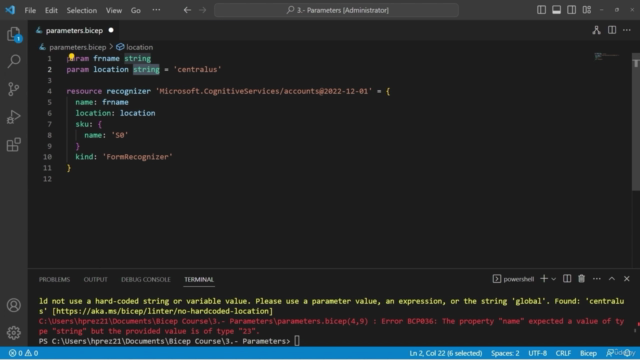Change language mode via Bicep status item
The width and height of the screenshot is (640, 360).
pyautogui.click(x=588, y=353)
